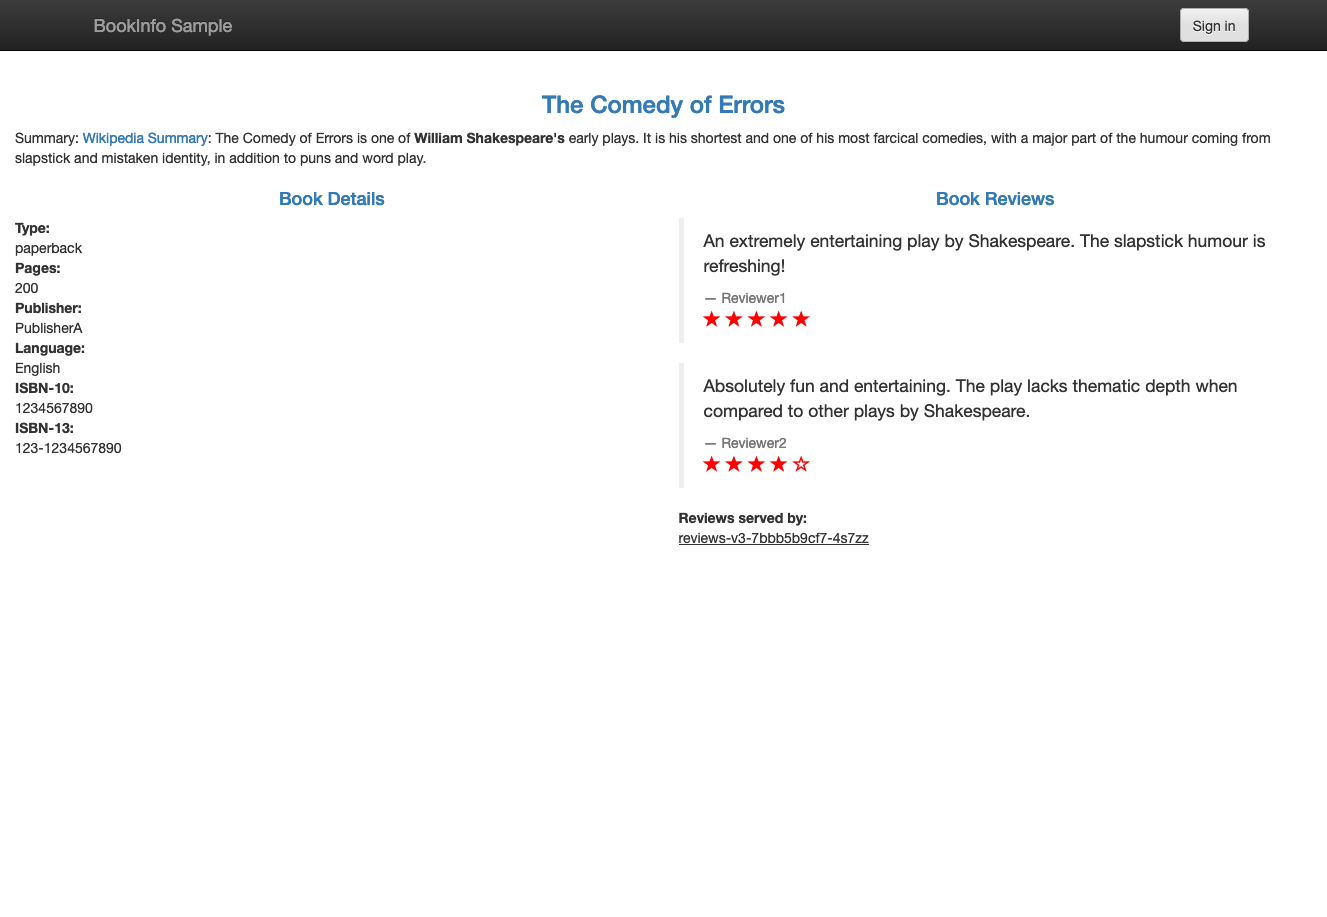Click the first star under Reviewer1
The width and height of the screenshot is (1327, 917).
pos(712,319)
